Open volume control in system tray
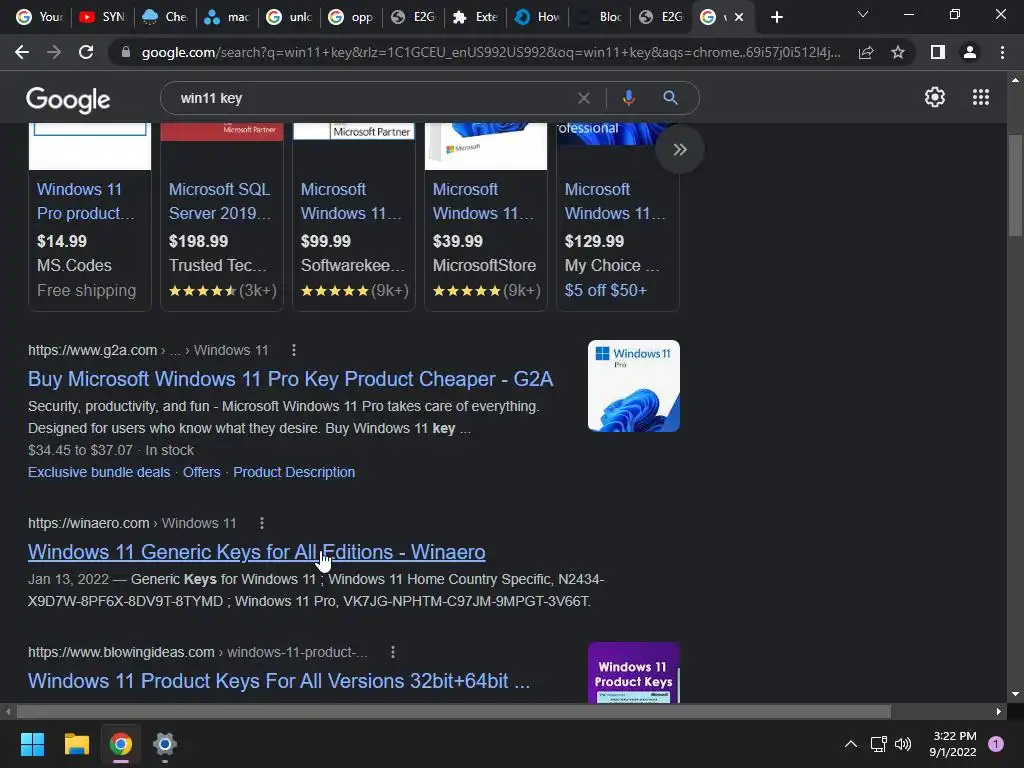 pos(903,744)
